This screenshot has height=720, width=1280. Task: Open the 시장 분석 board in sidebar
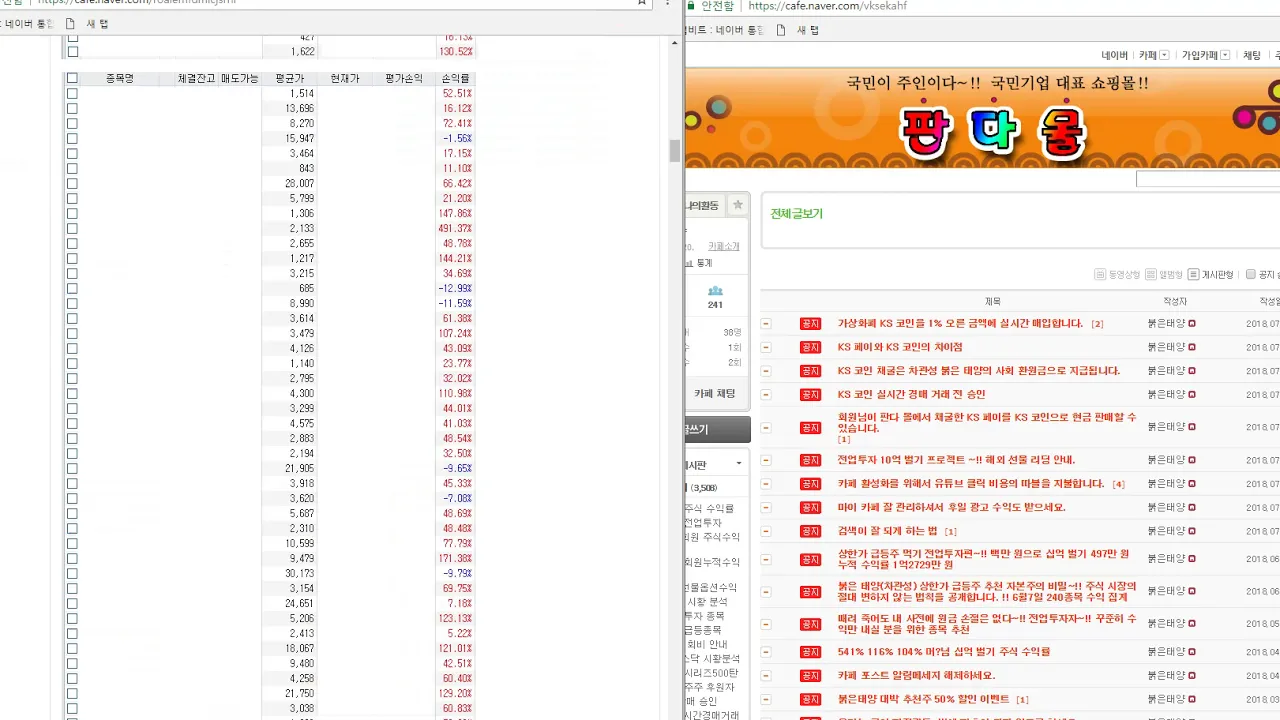click(706, 602)
